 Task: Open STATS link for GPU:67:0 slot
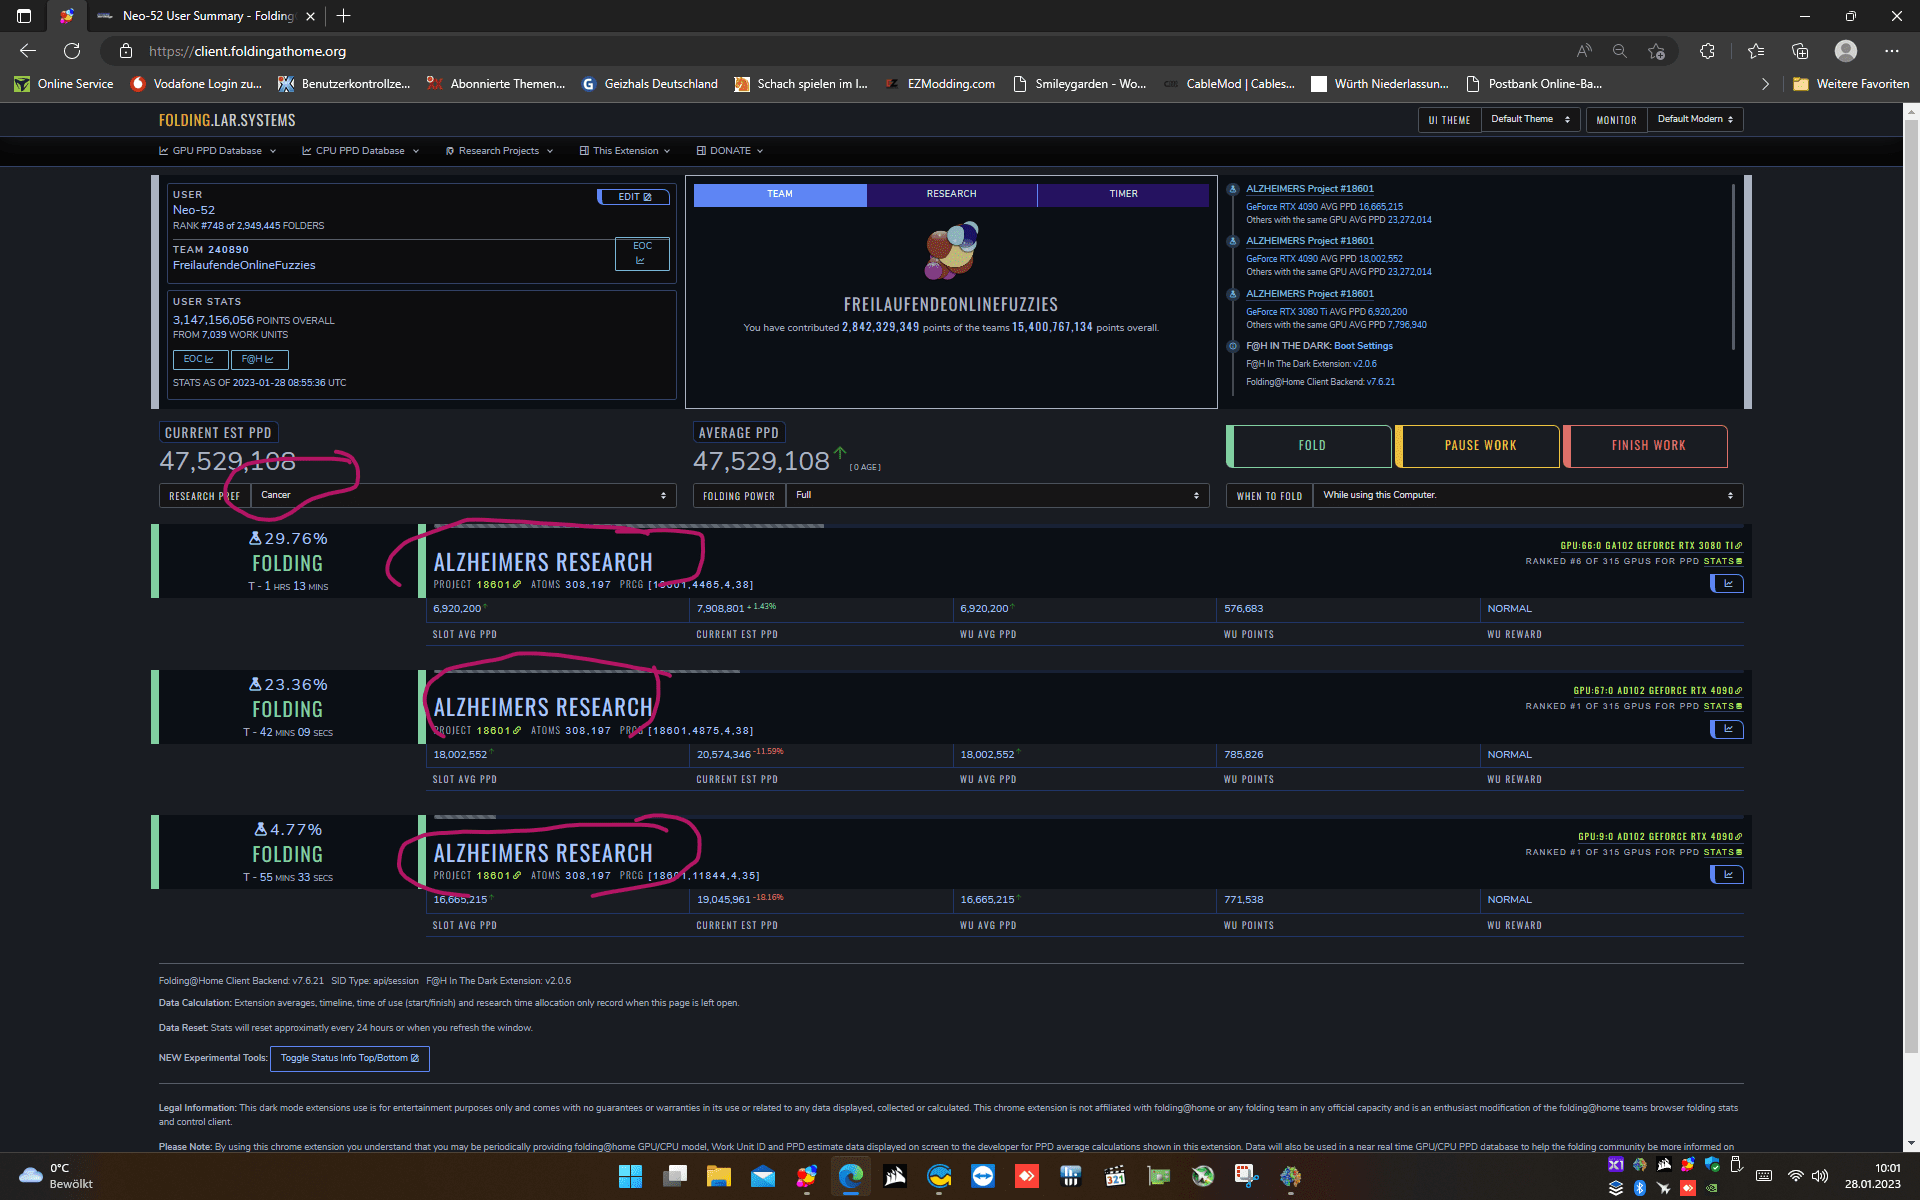click(1723, 706)
